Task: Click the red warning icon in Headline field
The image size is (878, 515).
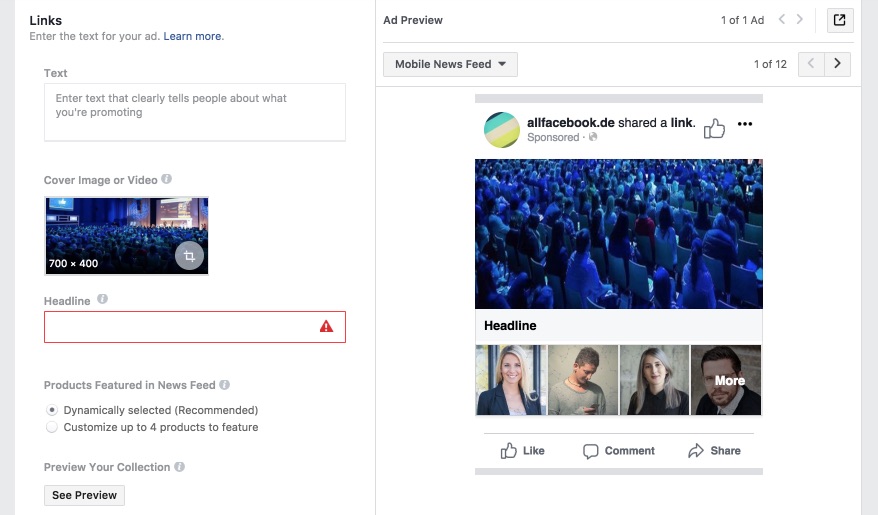Action: pyautogui.click(x=326, y=326)
